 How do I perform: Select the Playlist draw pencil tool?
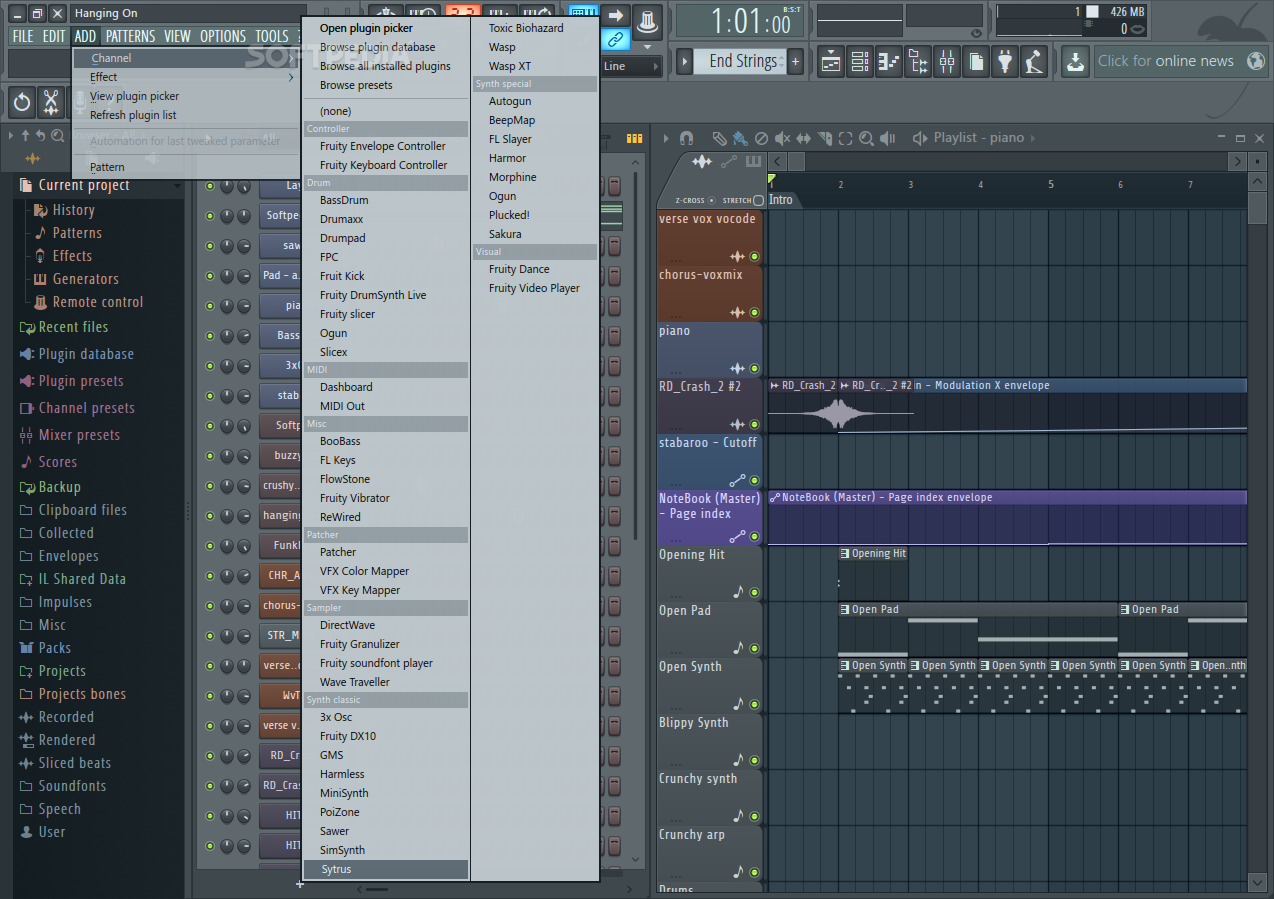(x=719, y=138)
